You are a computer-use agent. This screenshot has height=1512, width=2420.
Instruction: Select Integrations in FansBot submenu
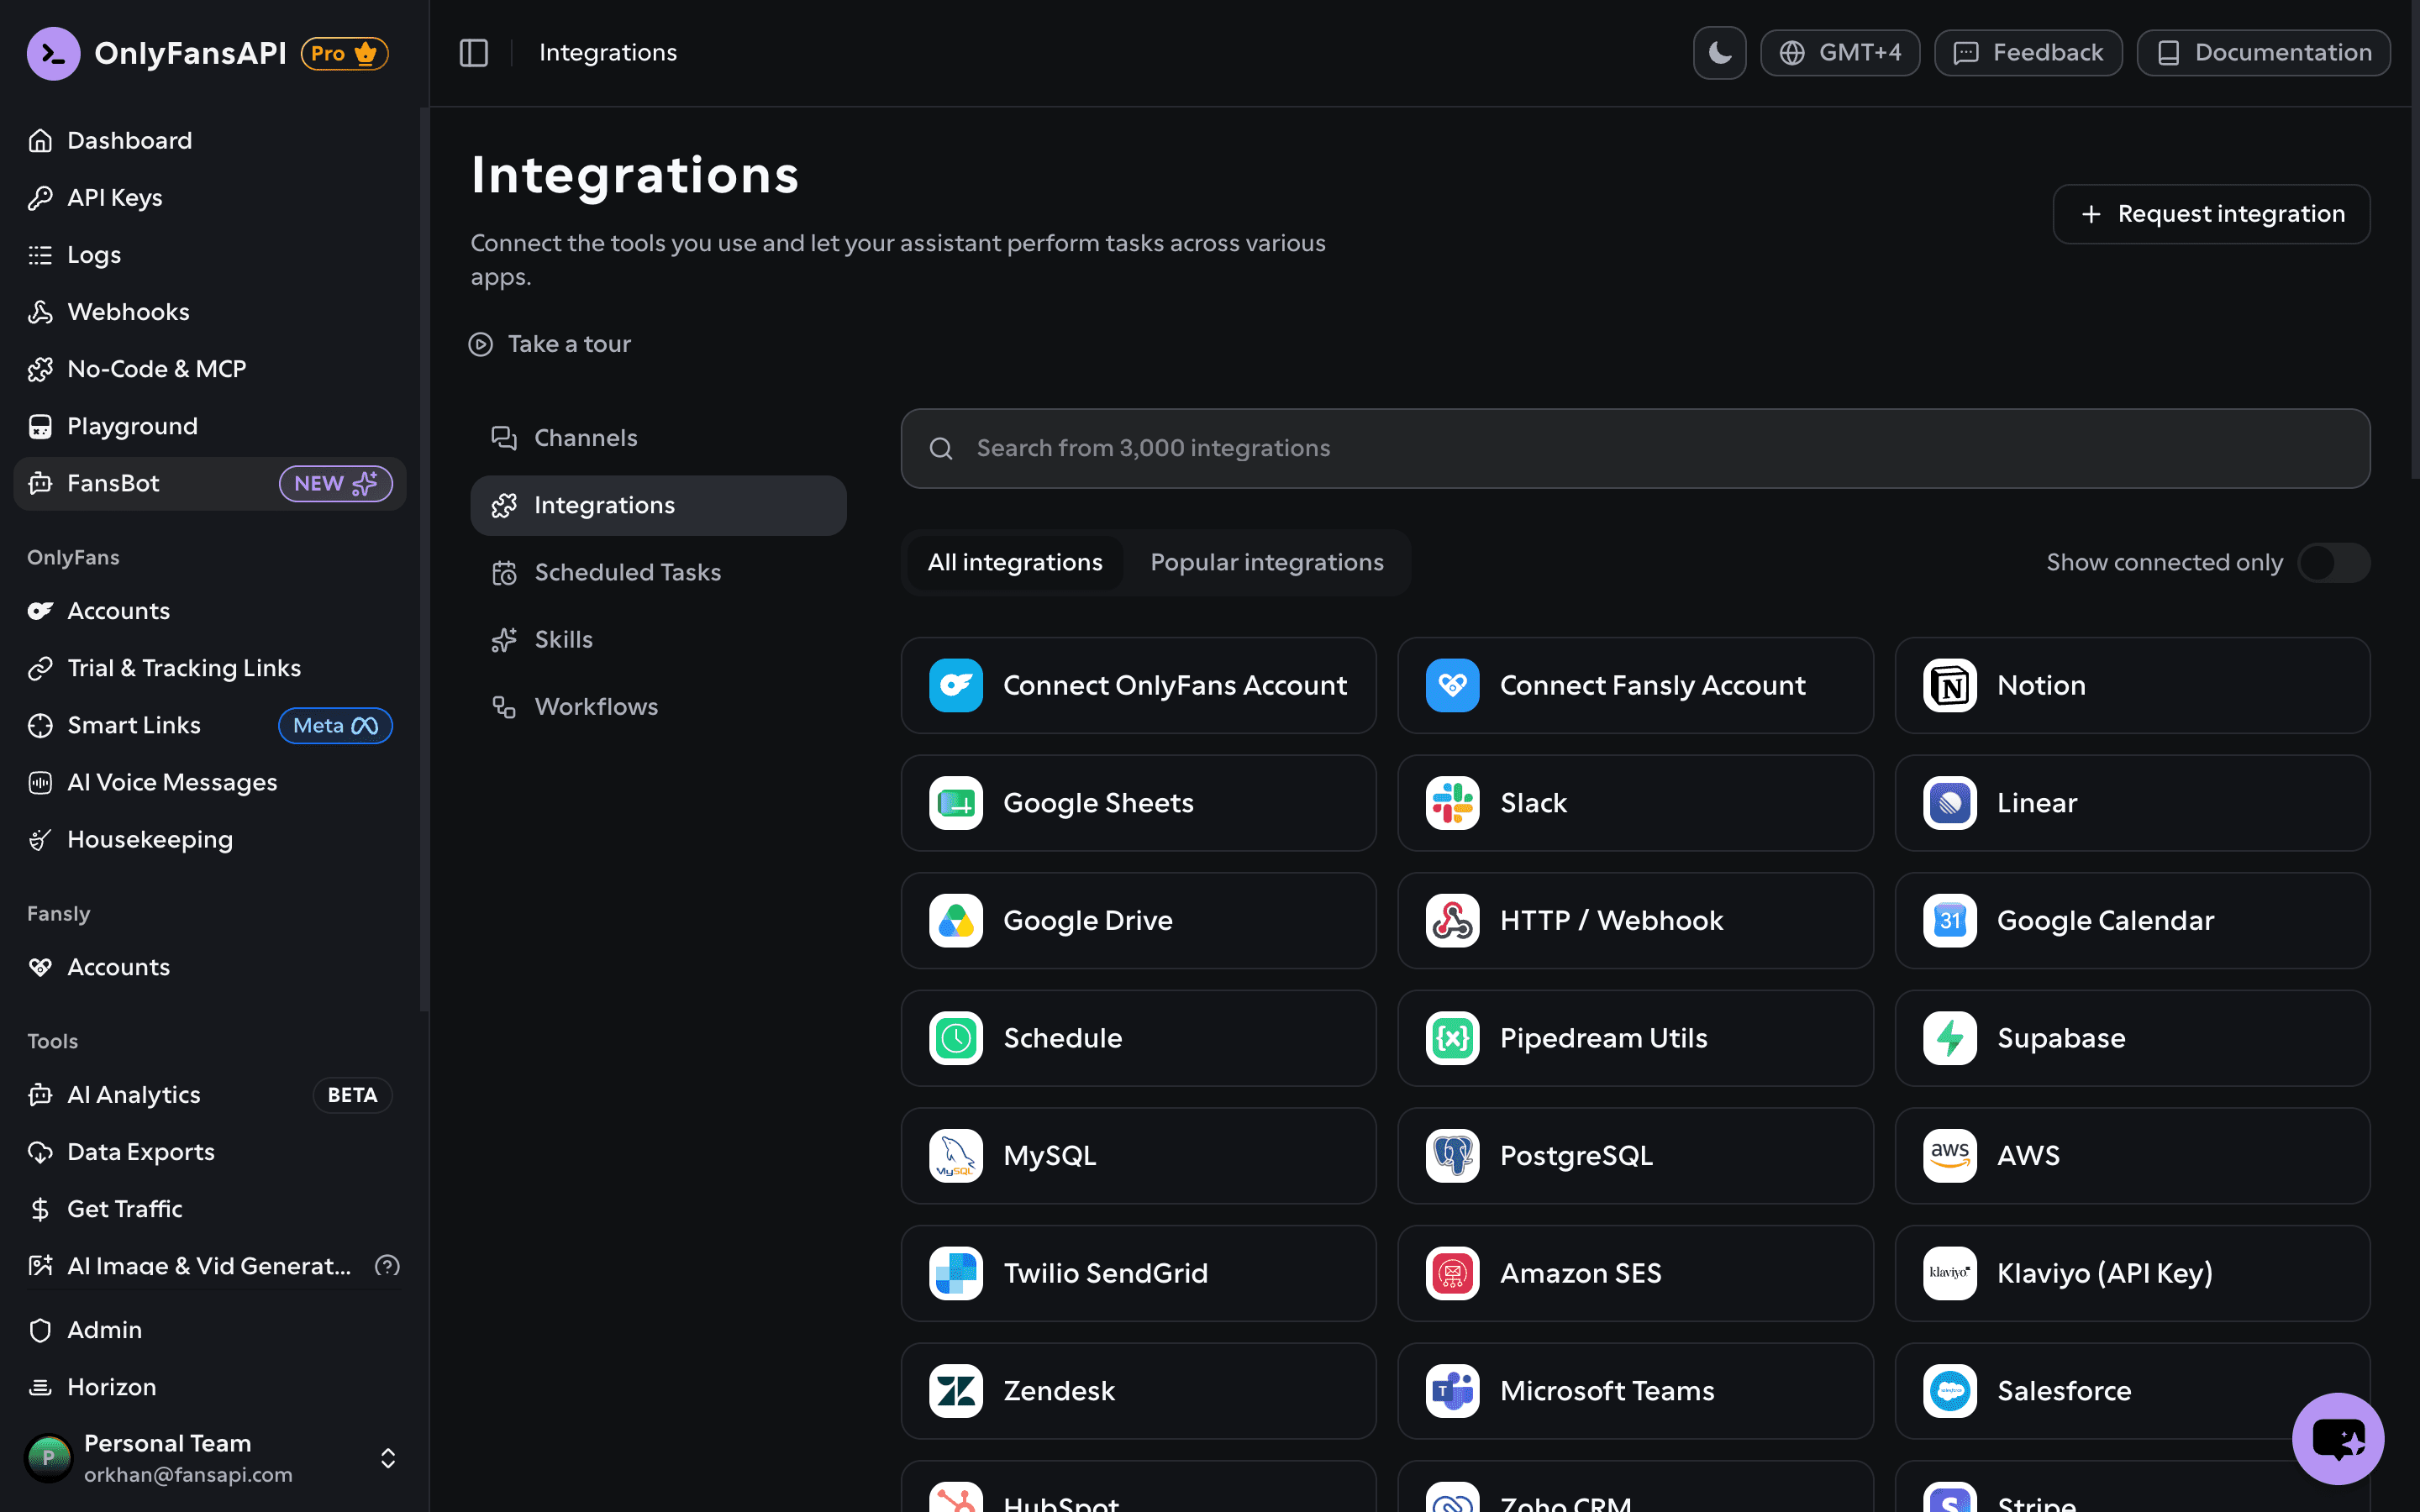click(658, 505)
